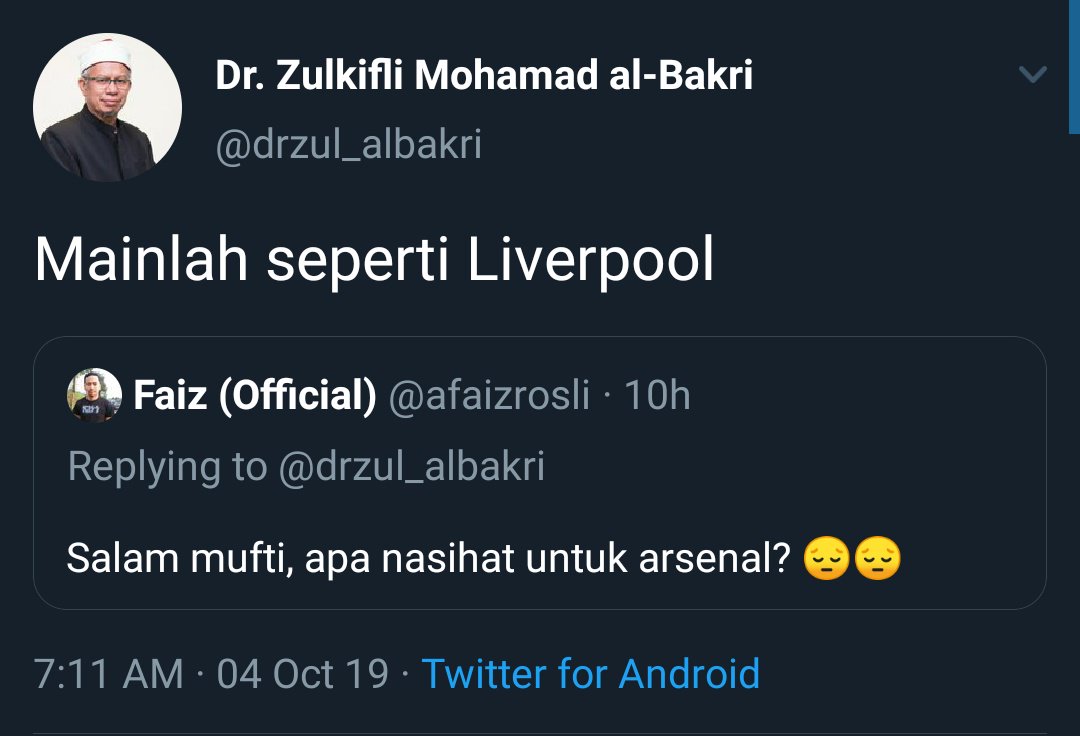The image size is (1080, 736).
Task: Open the tweet options chevron menu
Action: (1032, 75)
